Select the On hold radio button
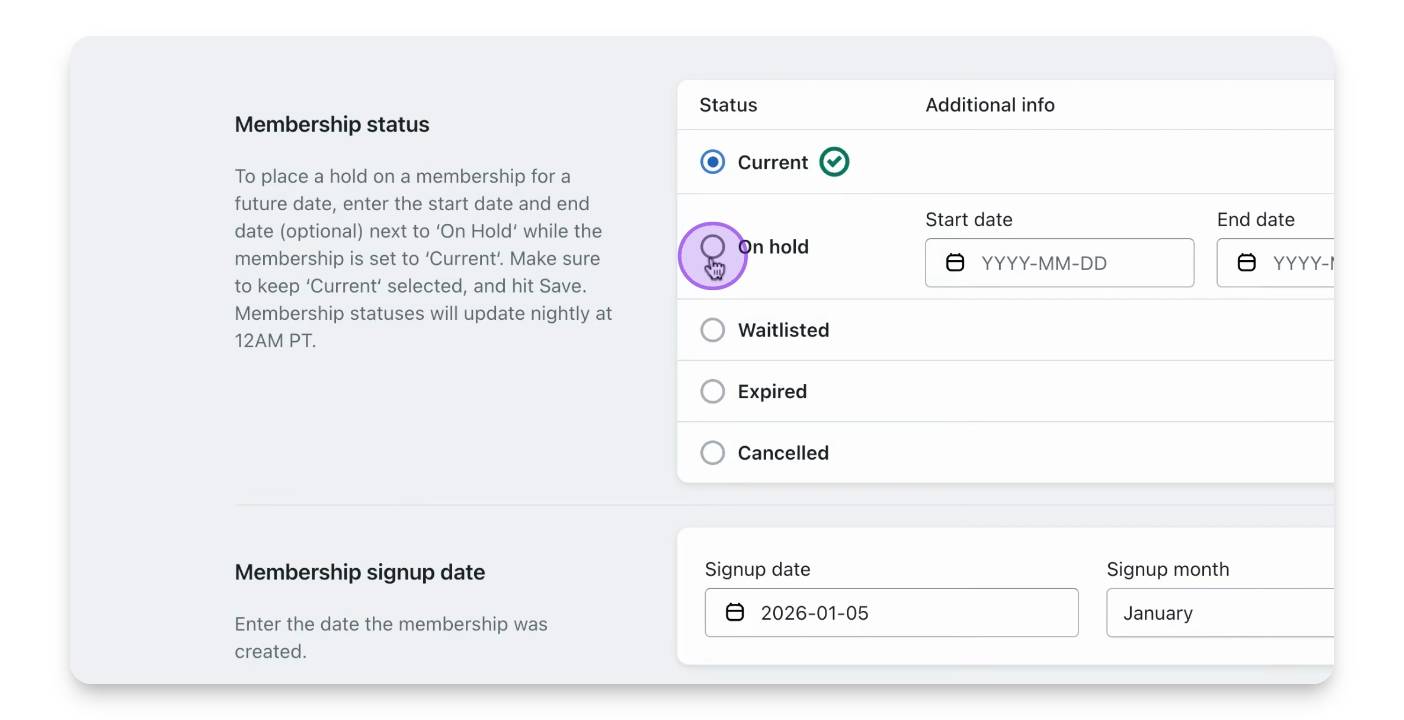The image size is (1404, 720). click(x=713, y=247)
